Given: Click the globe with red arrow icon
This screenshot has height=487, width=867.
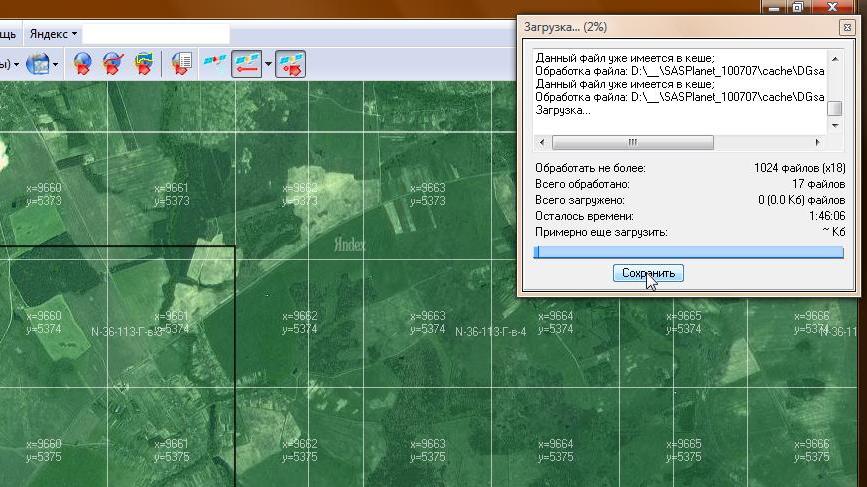Looking at the screenshot, I should coord(82,64).
